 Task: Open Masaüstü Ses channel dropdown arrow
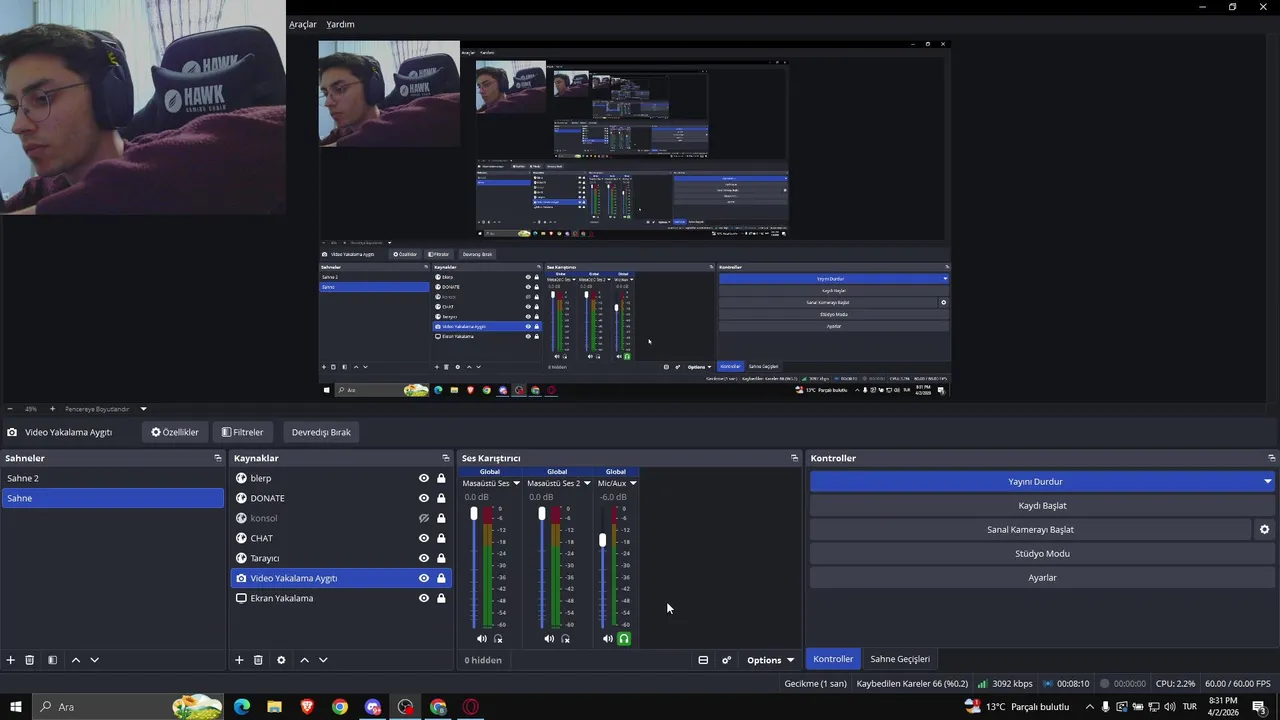click(x=516, y=483)
